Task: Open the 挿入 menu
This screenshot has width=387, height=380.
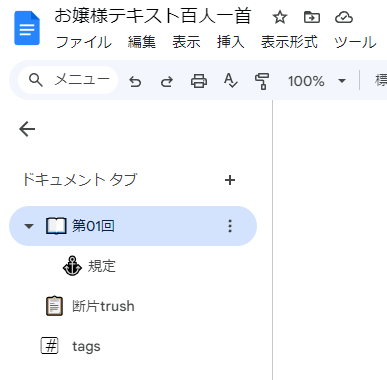Action: point(230,42)
